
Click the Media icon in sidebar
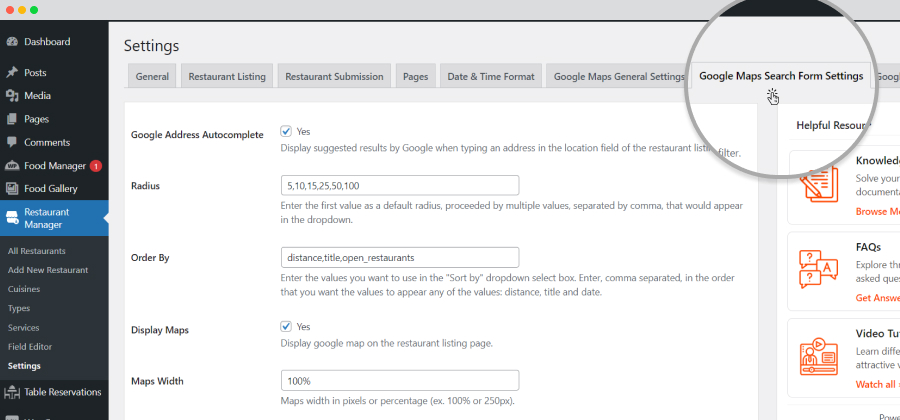[x=11, y=96]
